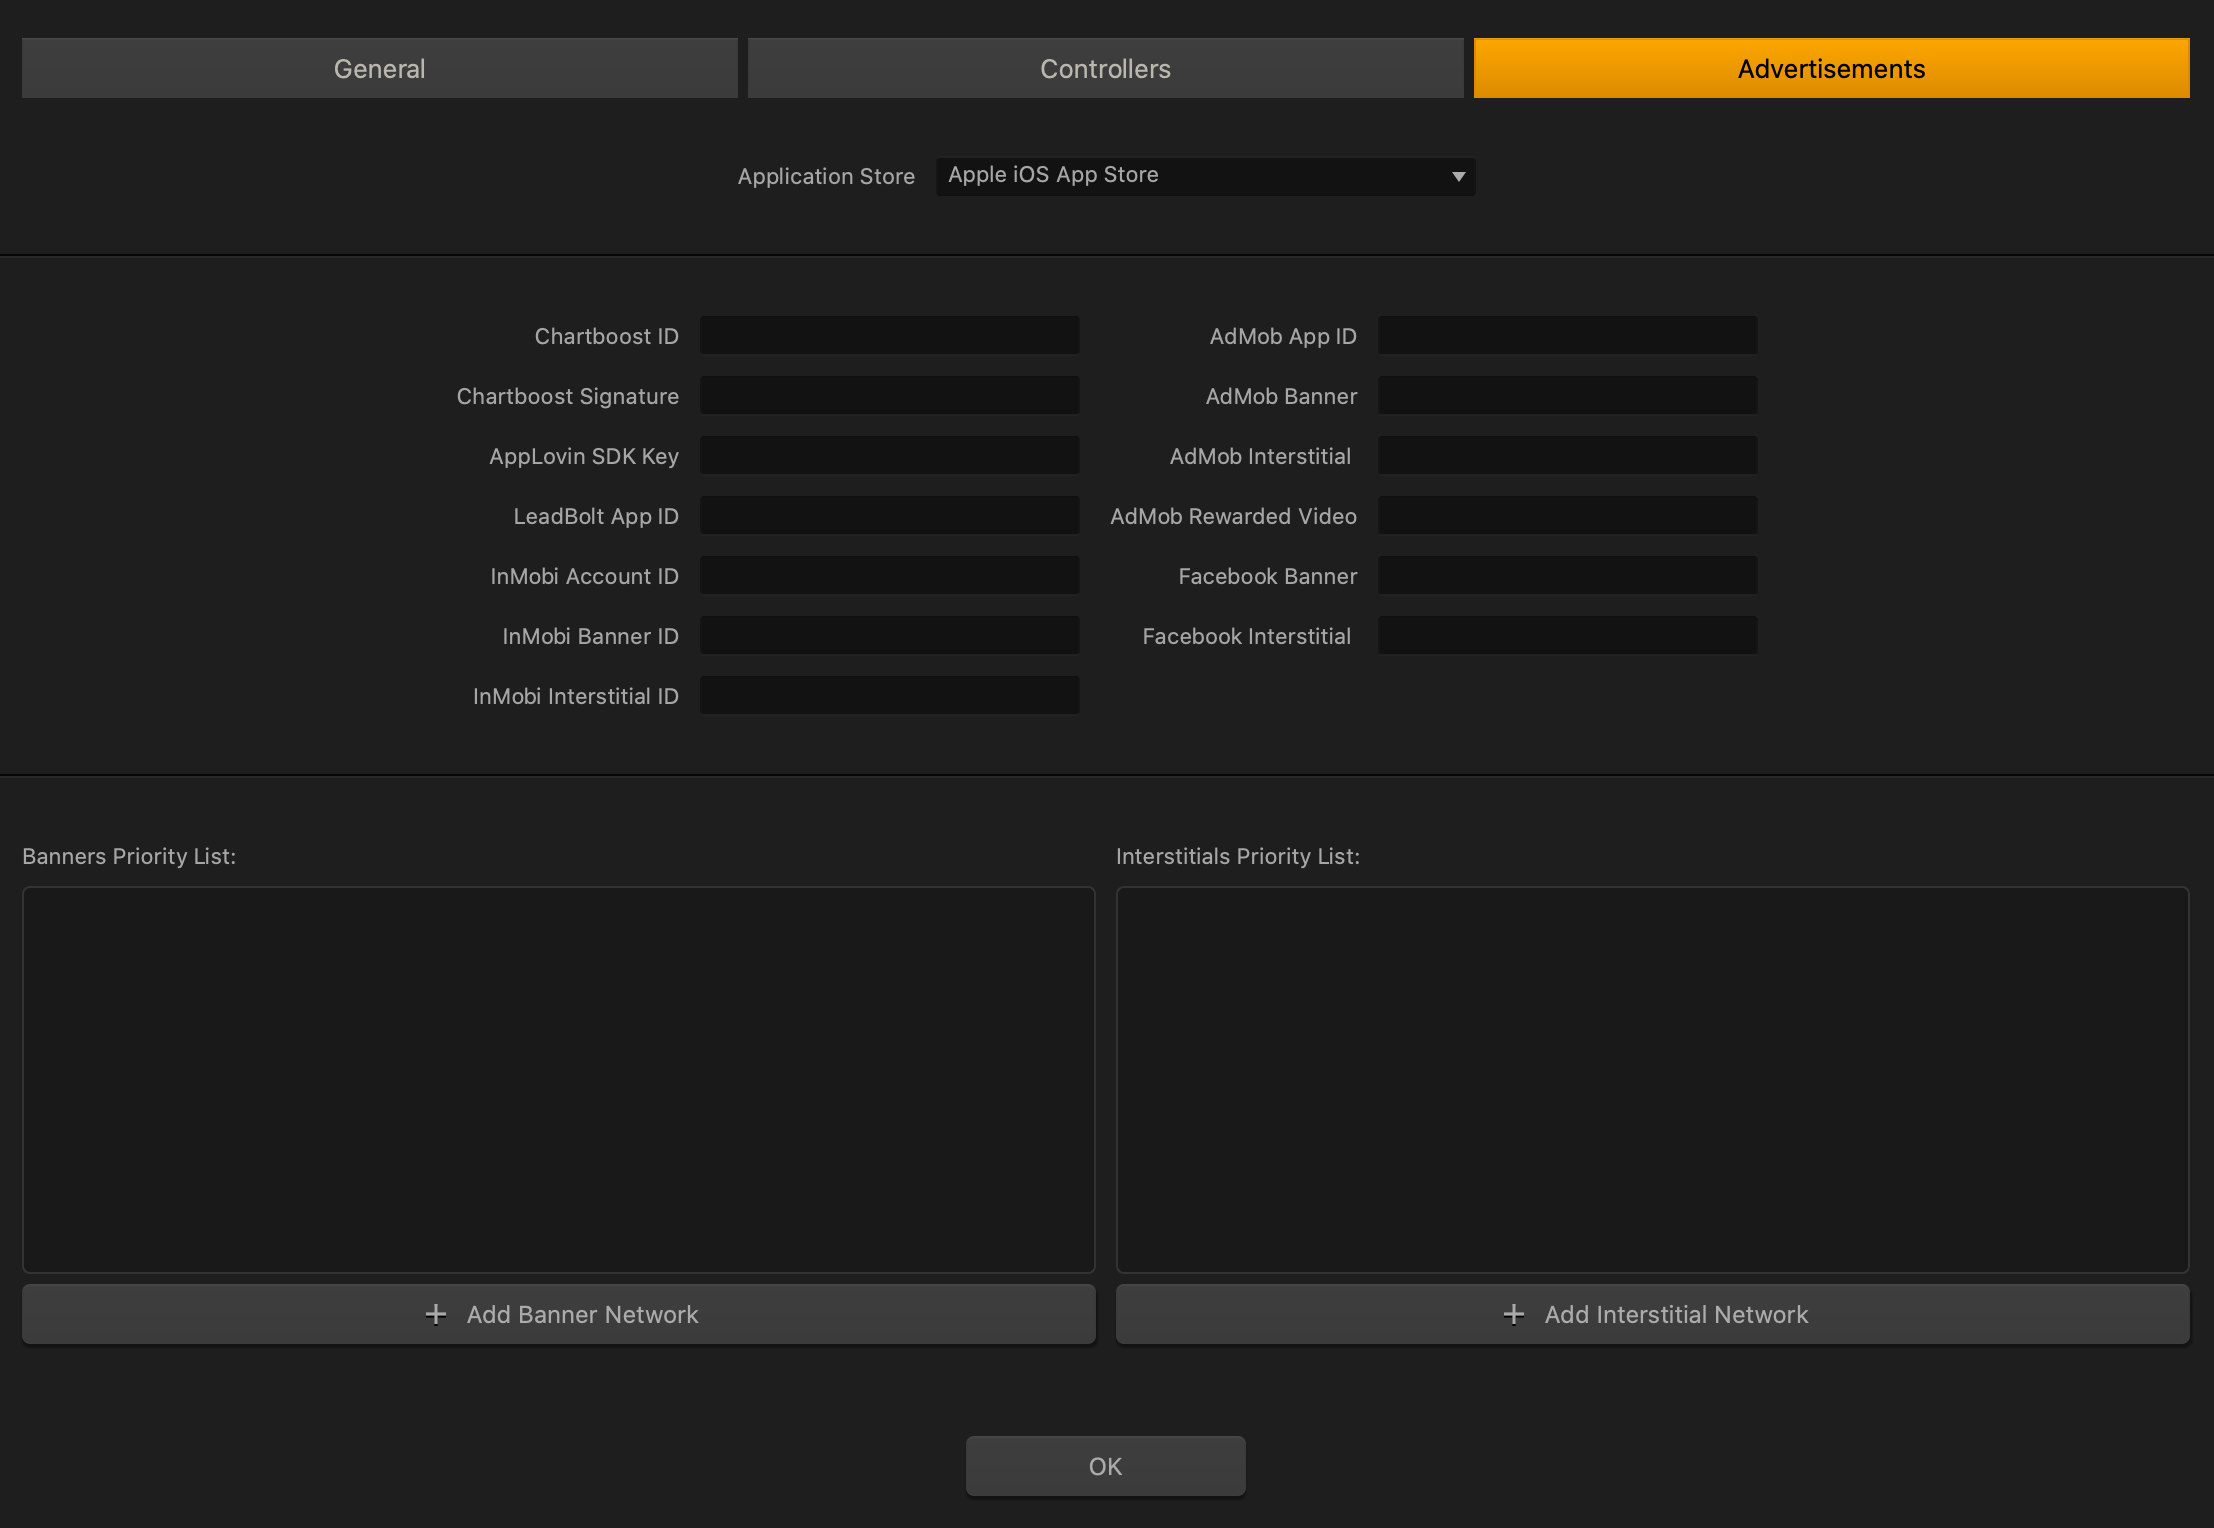
Task: Click the Application Store dropdown arrow
Action: coord(1458,176)
